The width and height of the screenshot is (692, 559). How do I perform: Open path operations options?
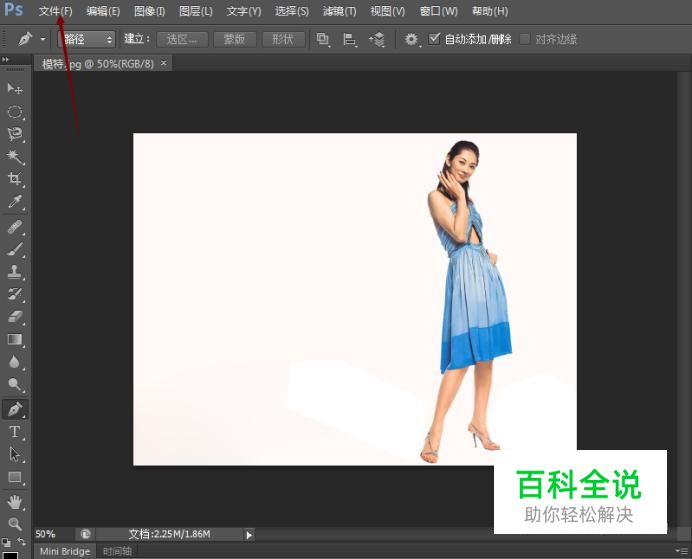tap(323, 40)
